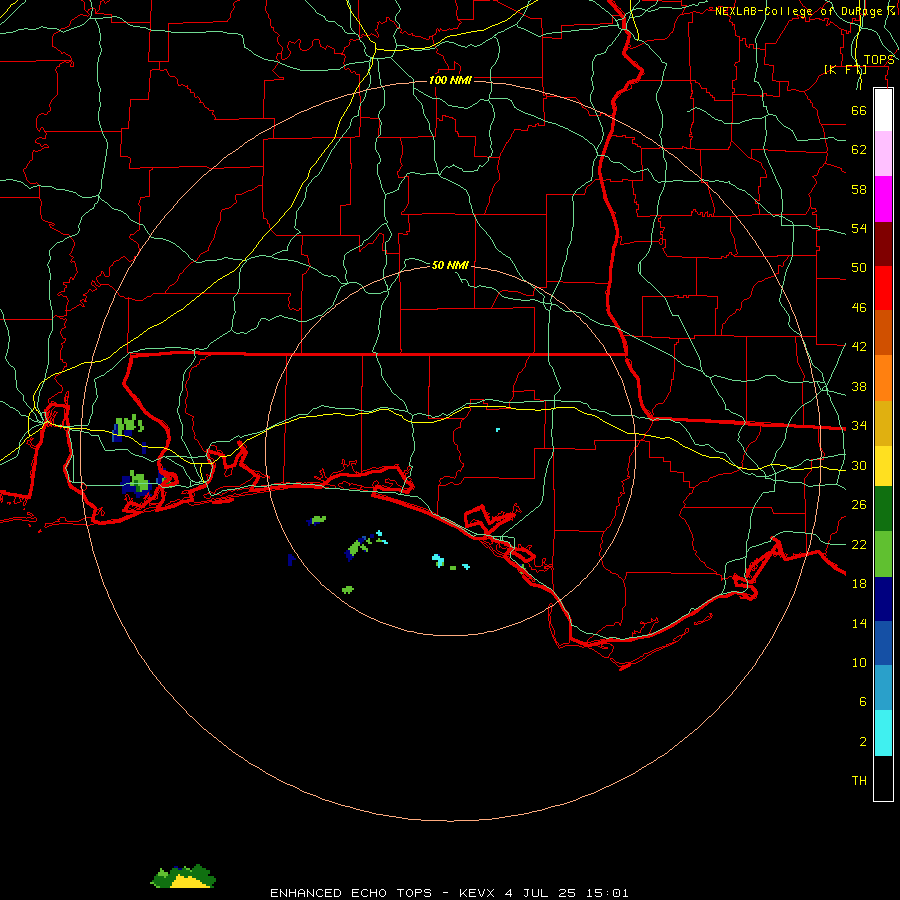Select the navy blue legend swatch

[x=883, y=599]
